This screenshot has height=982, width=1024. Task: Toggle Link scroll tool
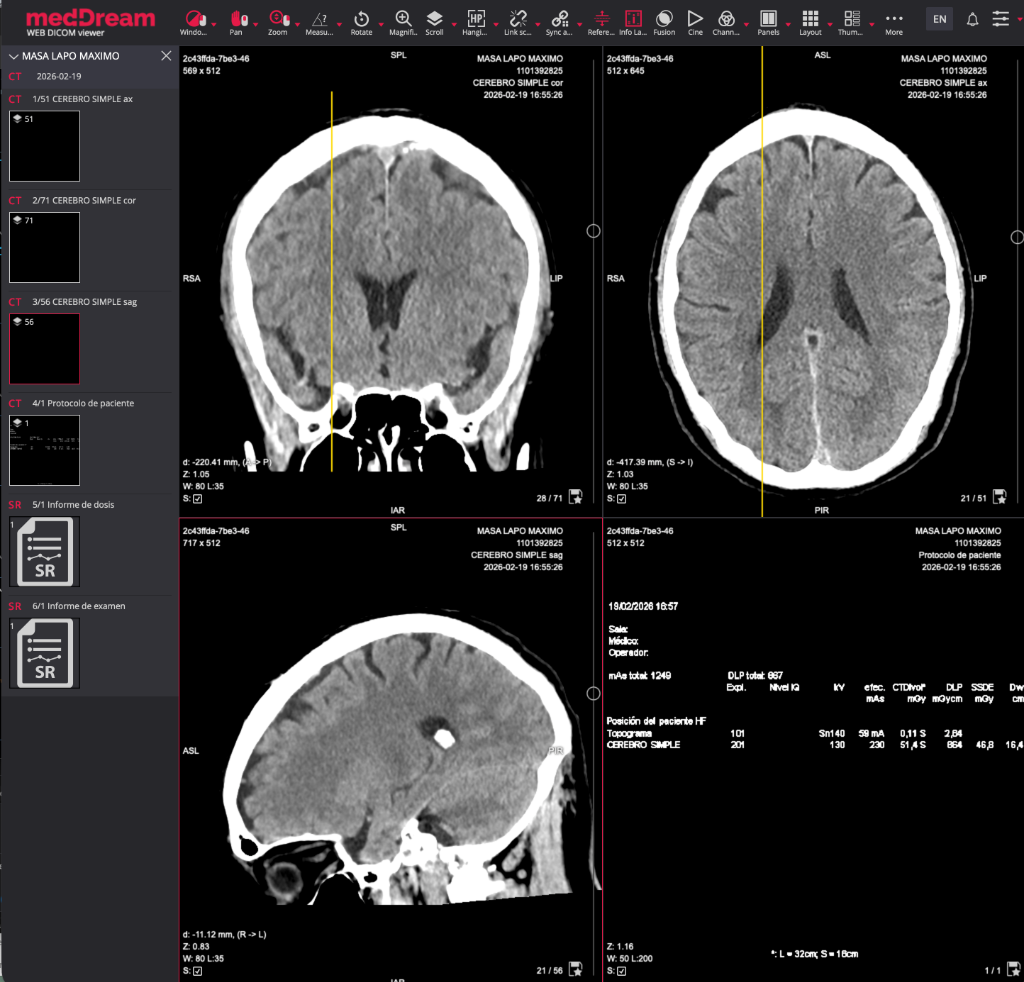pos(518,22)
